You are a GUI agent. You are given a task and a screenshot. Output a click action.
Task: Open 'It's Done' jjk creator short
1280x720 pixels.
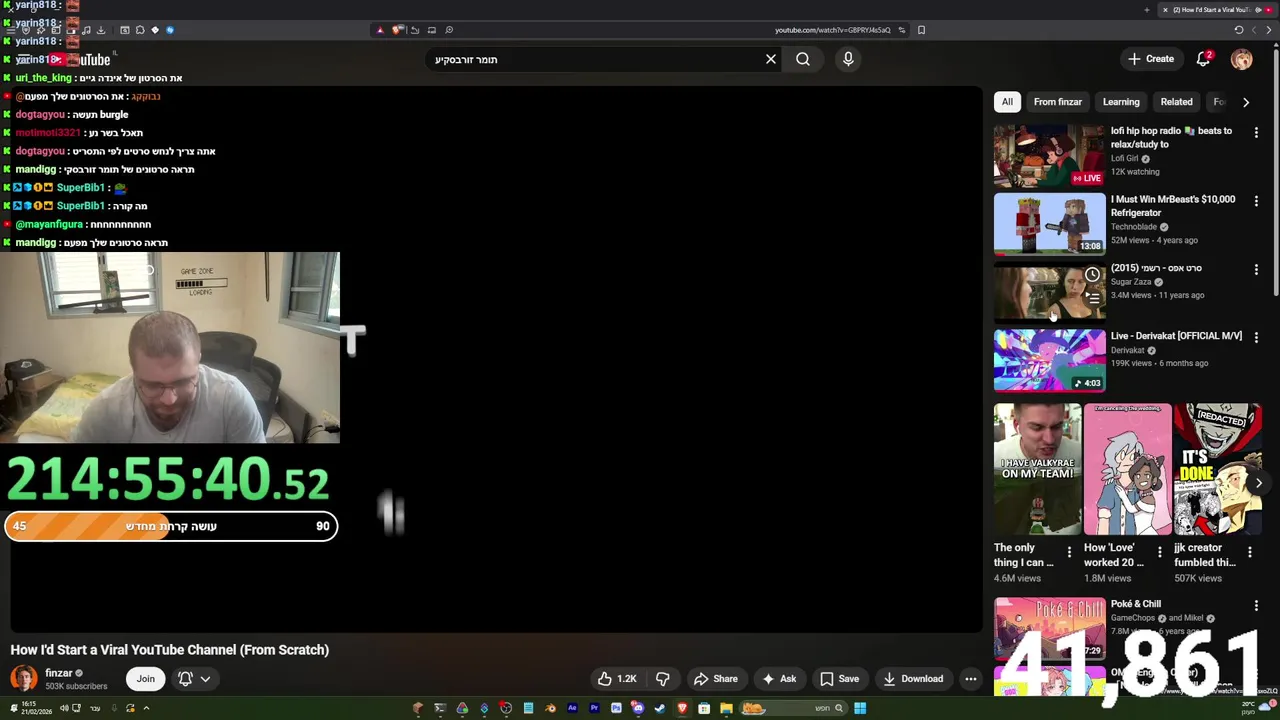[1217, 469]
